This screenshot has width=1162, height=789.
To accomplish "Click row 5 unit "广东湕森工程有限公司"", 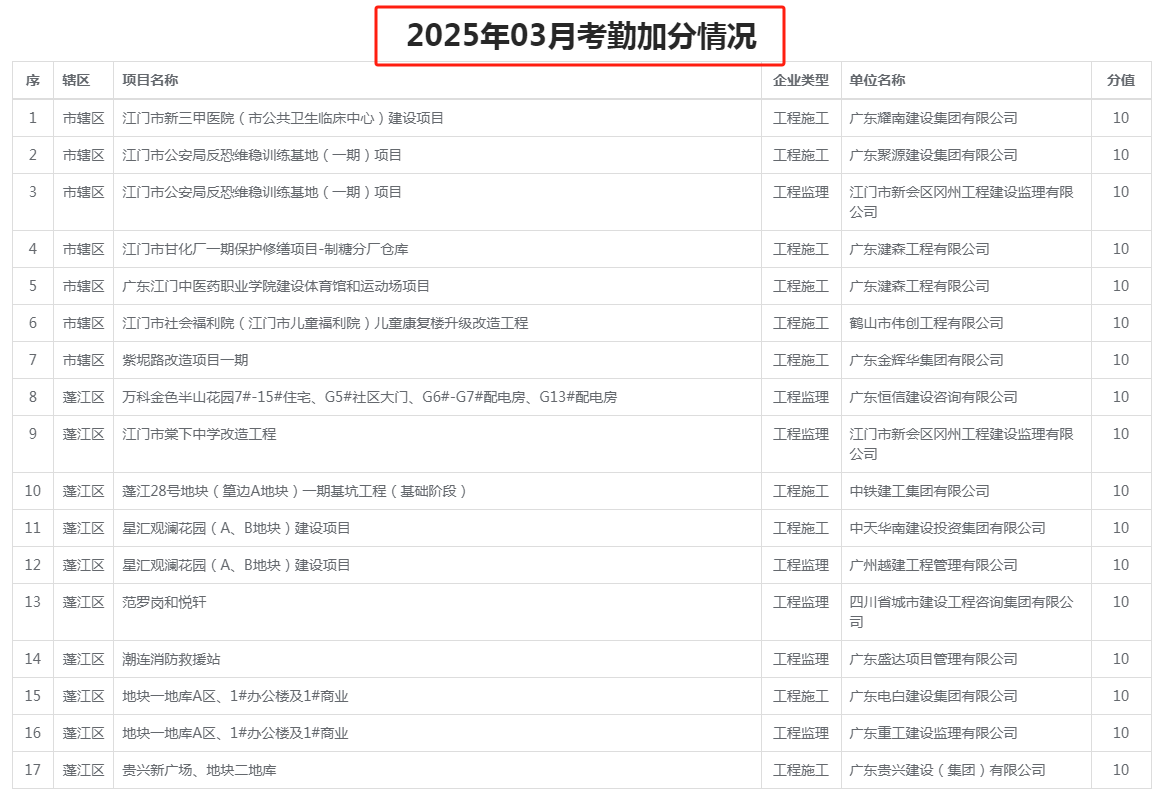I will [x=920, y=286].
